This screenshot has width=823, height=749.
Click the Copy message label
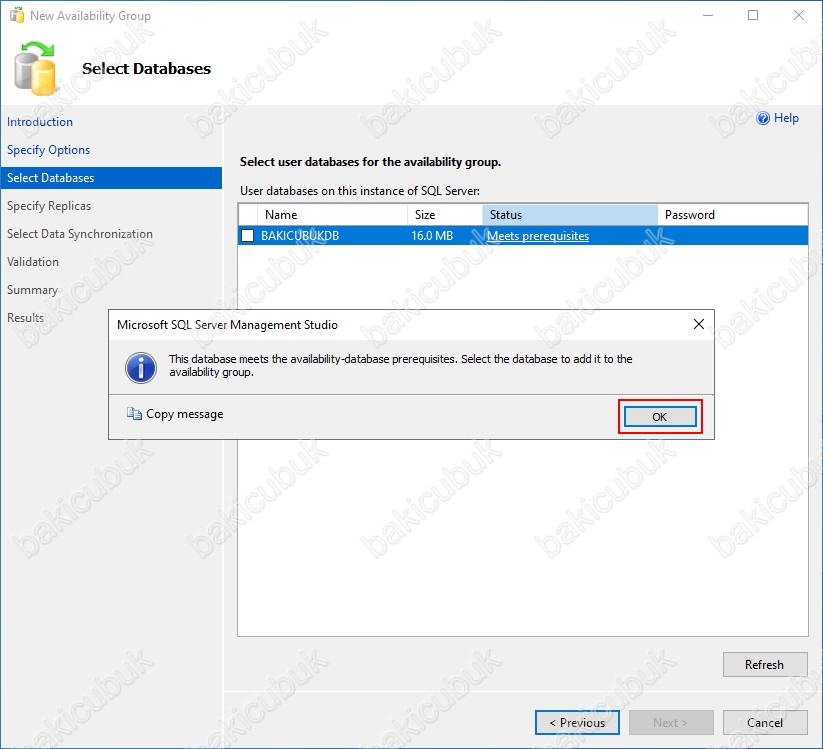185,414
